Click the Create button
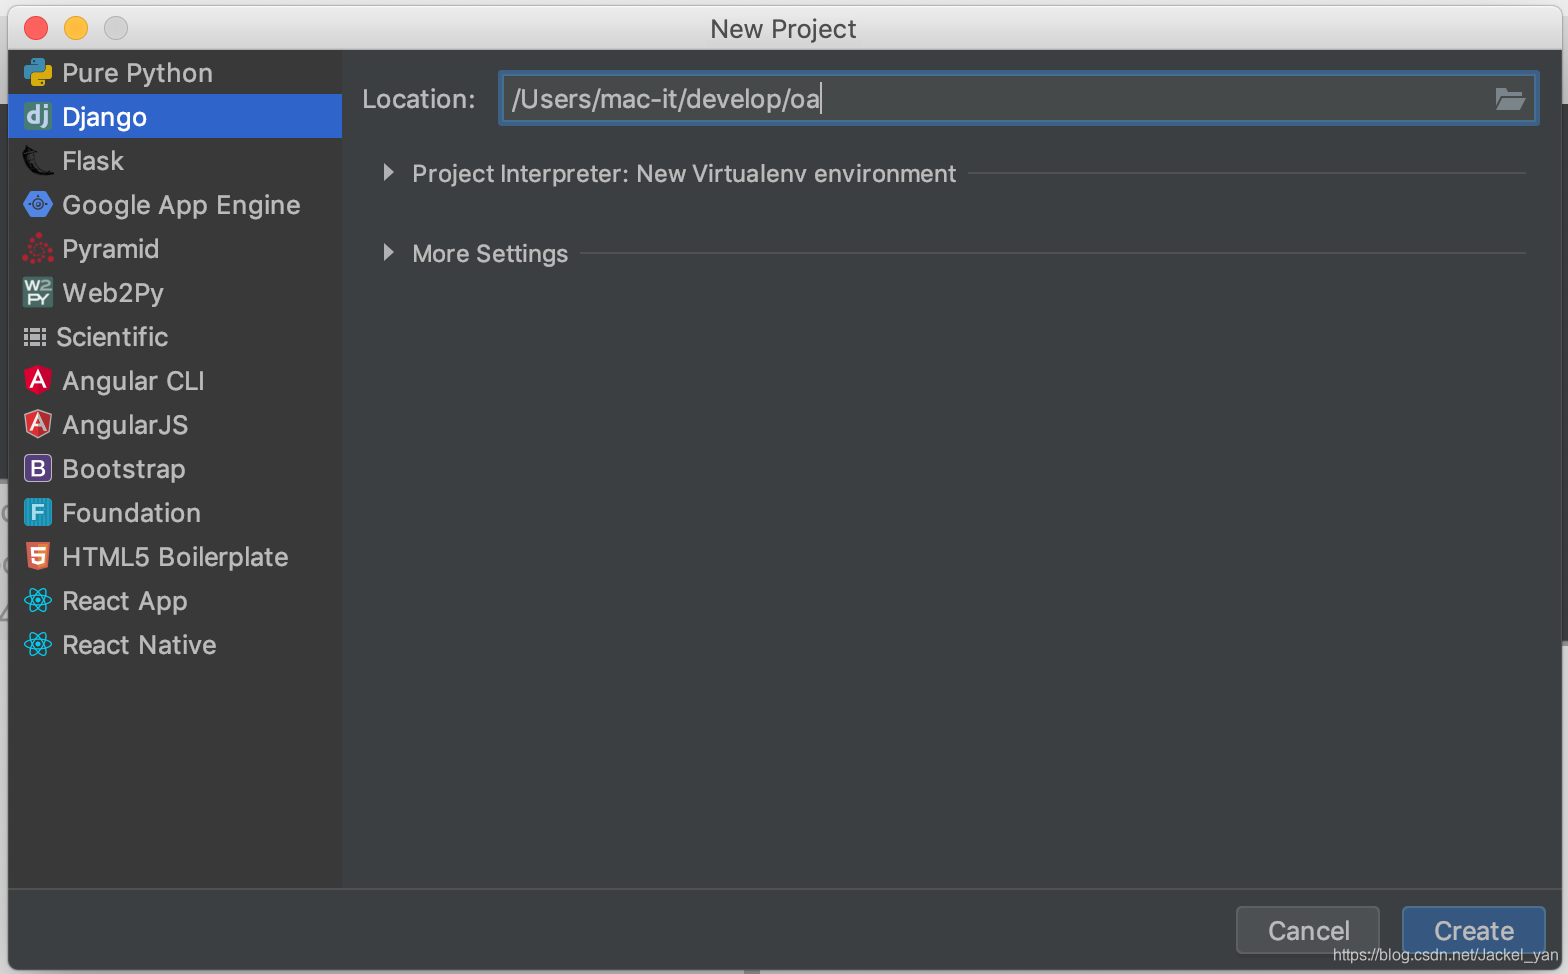Viewport: 1568px width, 974px height. (1474, 931)
